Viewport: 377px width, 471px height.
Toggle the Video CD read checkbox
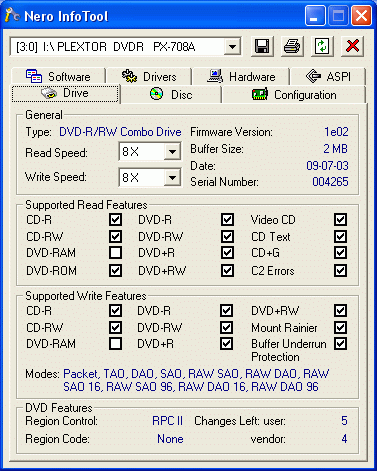[340, 219]
